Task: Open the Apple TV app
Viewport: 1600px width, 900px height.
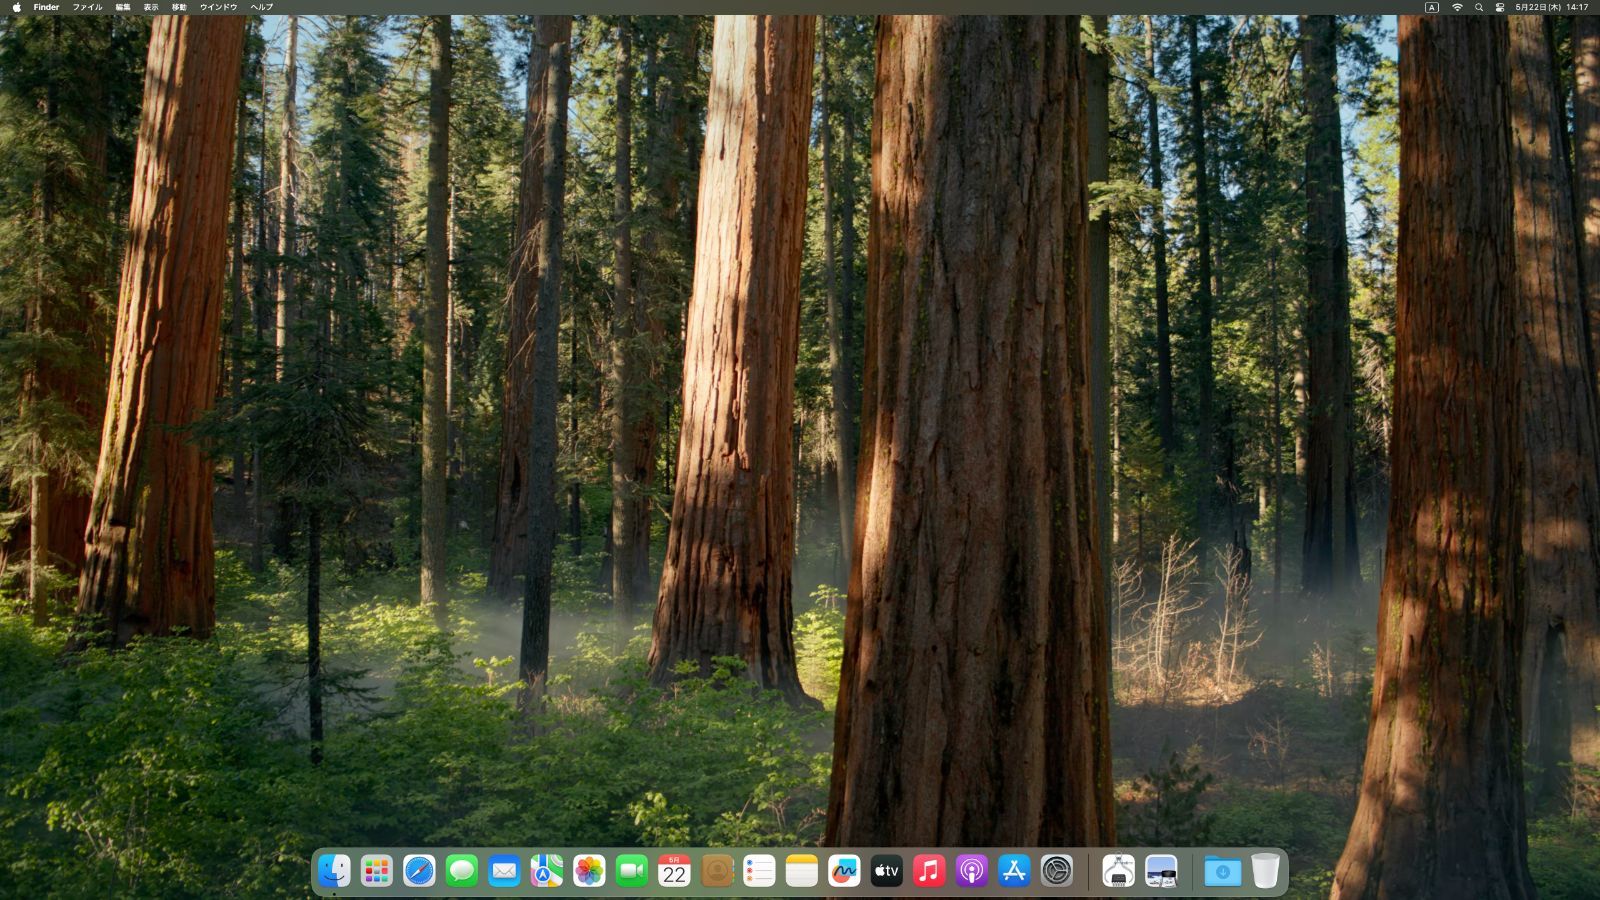Action: [887, 871]
